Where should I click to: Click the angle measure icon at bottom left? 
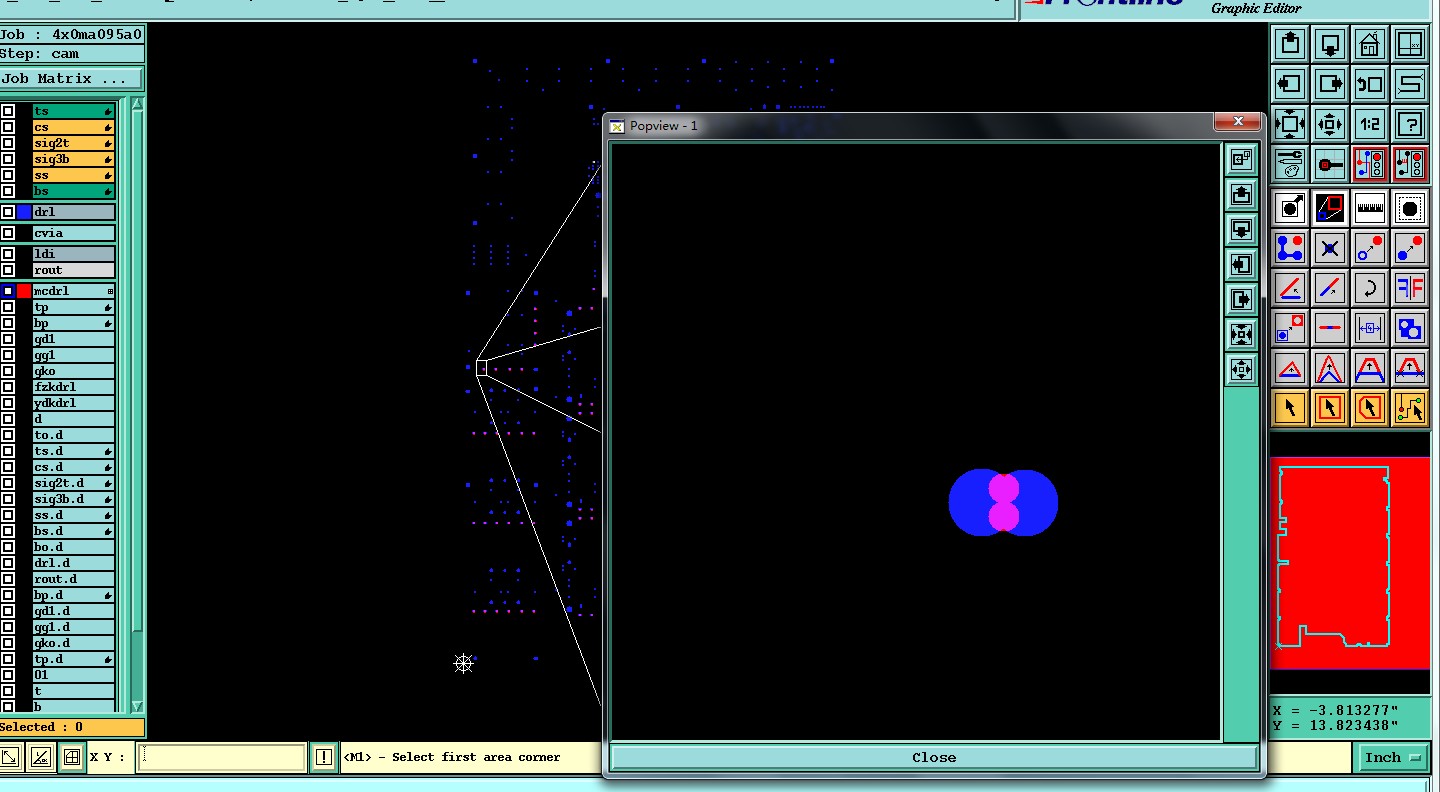tap(41, 757)
